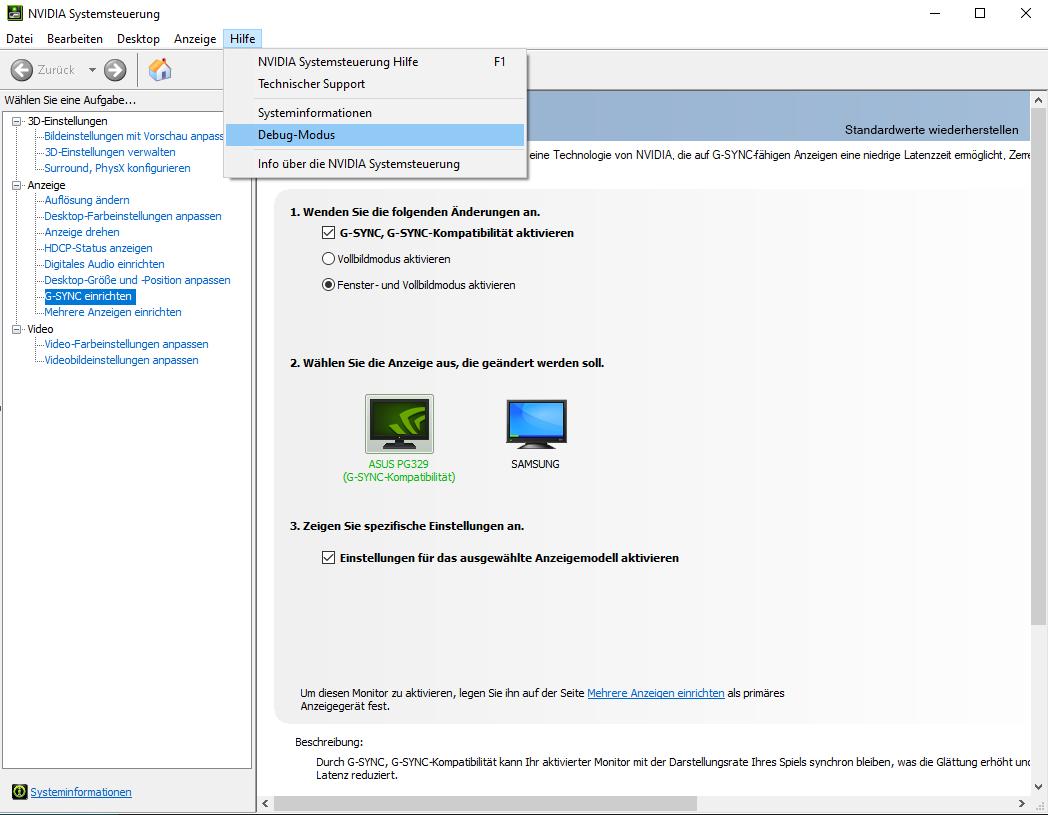Viewport: 1048px width, 815px height.
Task: Select the ASUS PG329 monitor icon
Action: tap(399, 422)
